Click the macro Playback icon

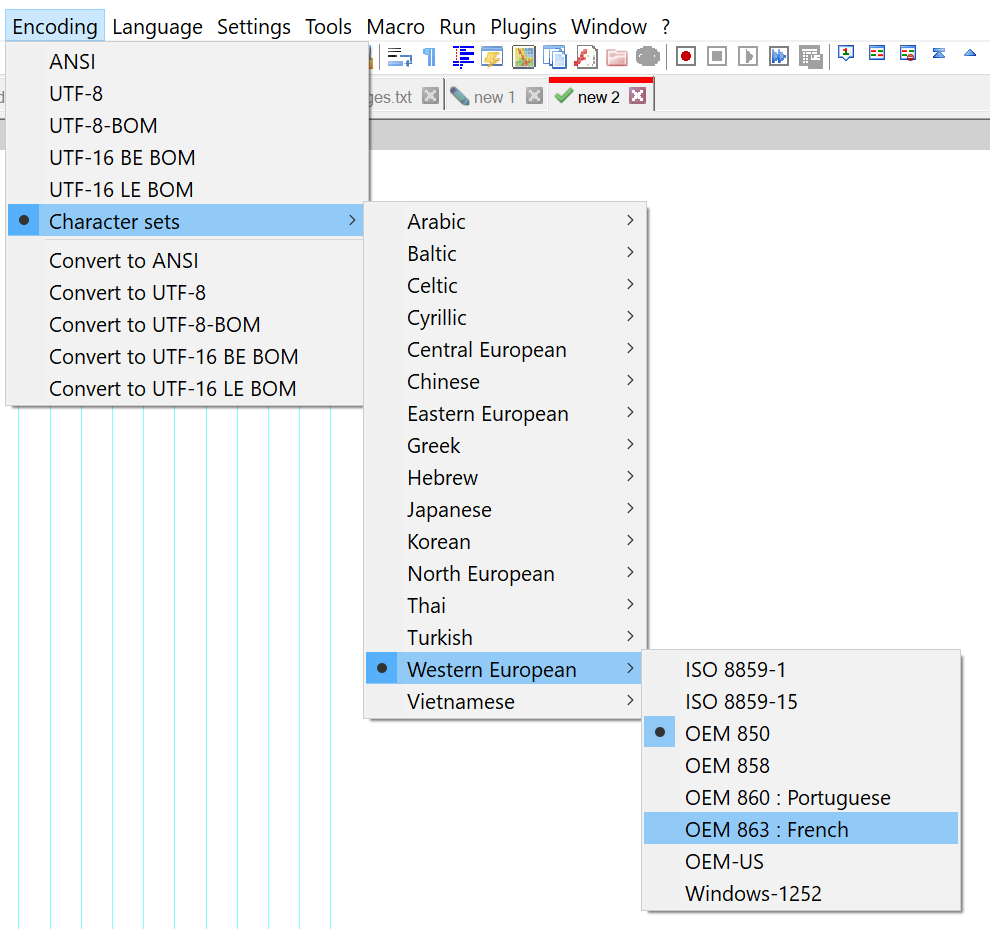pyautogui.click(x=748, y=57)
